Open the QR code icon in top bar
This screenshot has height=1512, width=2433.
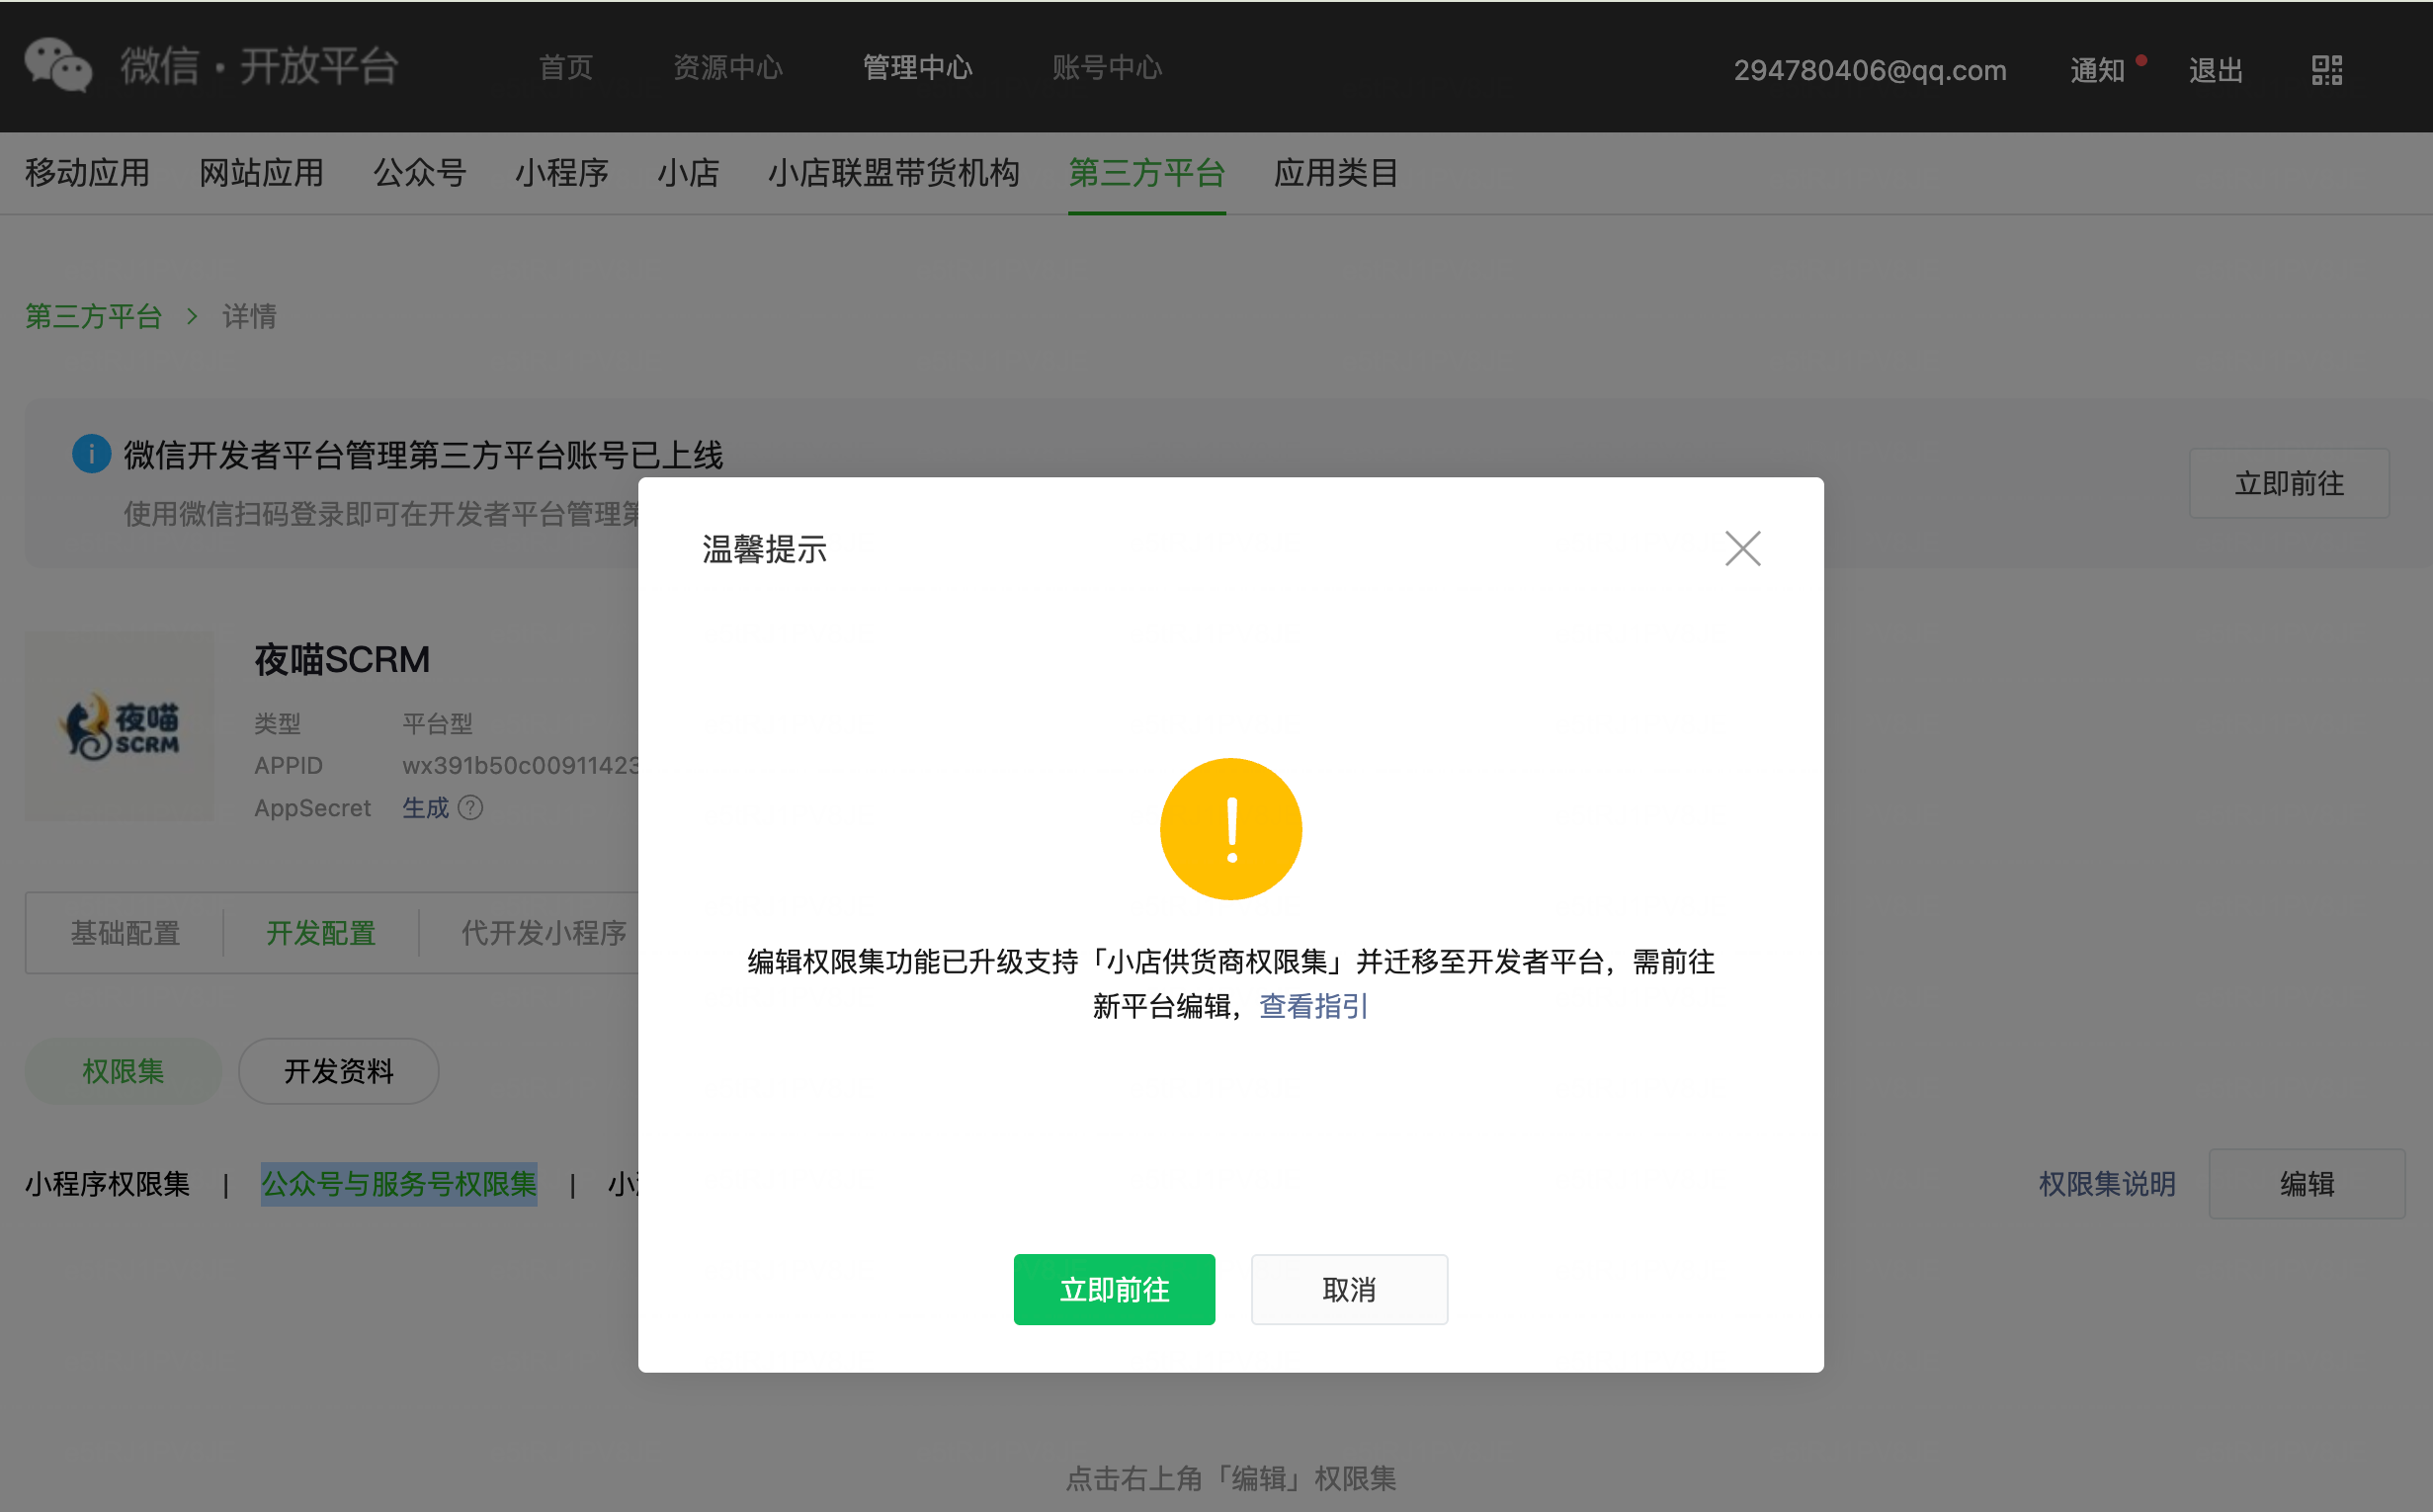2326,70
